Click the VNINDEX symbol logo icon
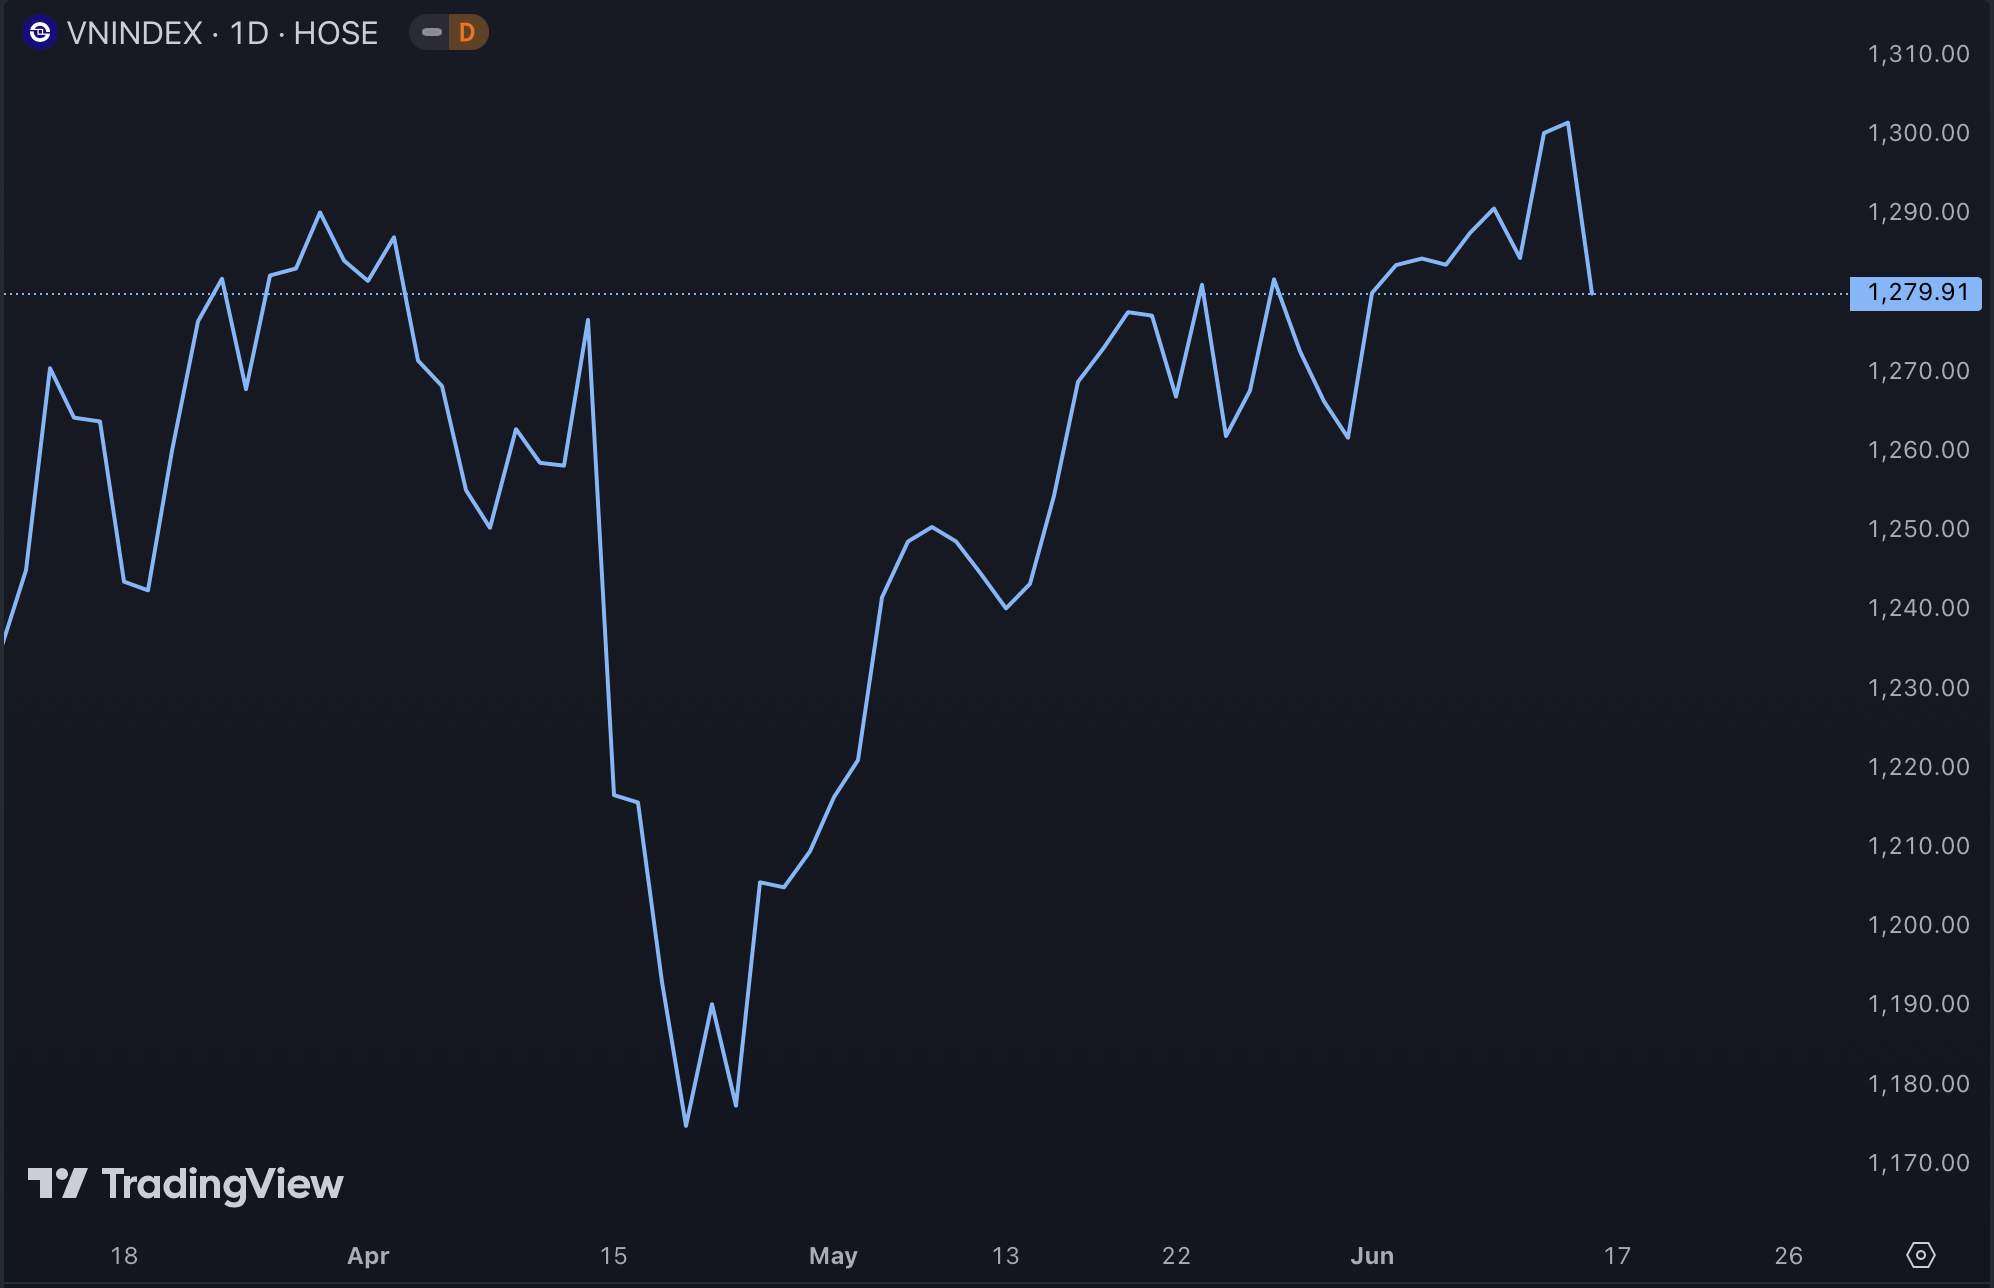The height and width of the screenshot is (1288, 1994). pos(40,33)
